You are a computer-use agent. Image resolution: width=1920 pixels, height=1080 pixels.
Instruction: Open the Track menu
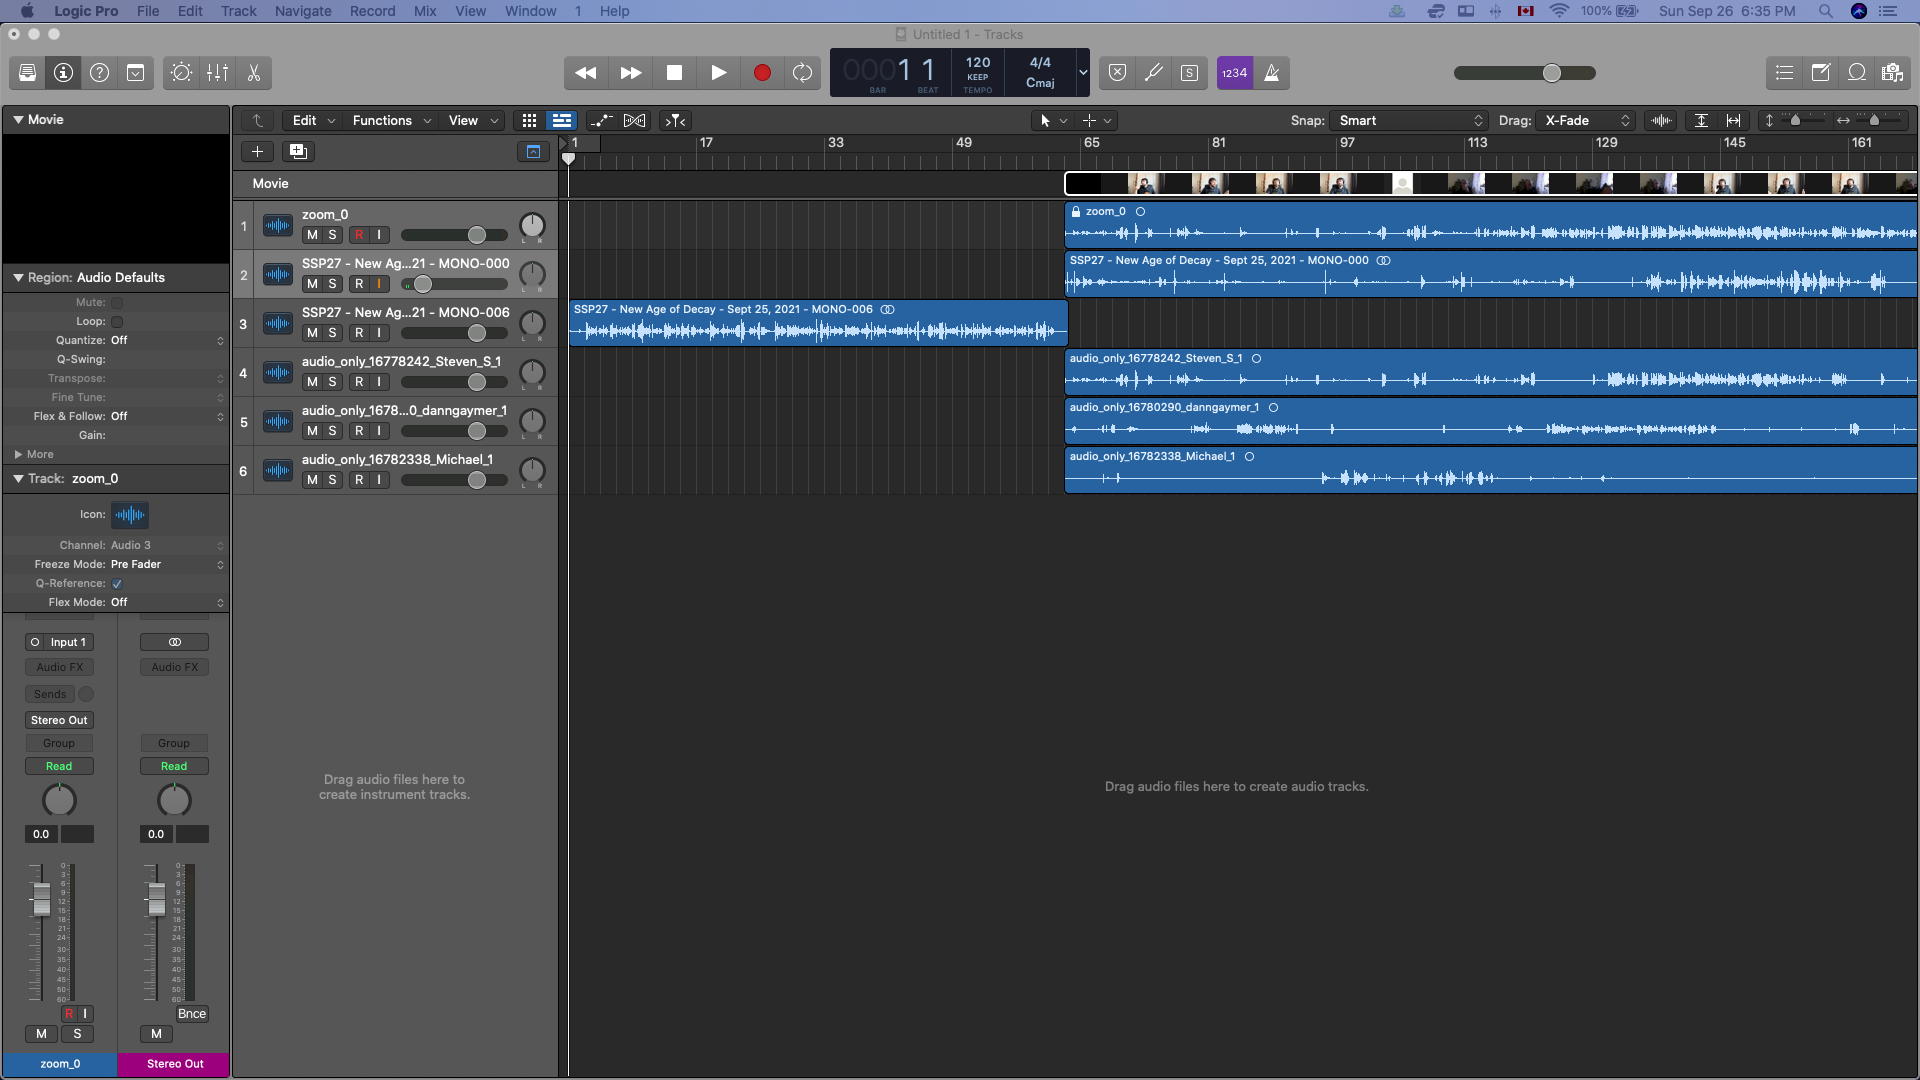pyautogui.click(x=238, y=11)
